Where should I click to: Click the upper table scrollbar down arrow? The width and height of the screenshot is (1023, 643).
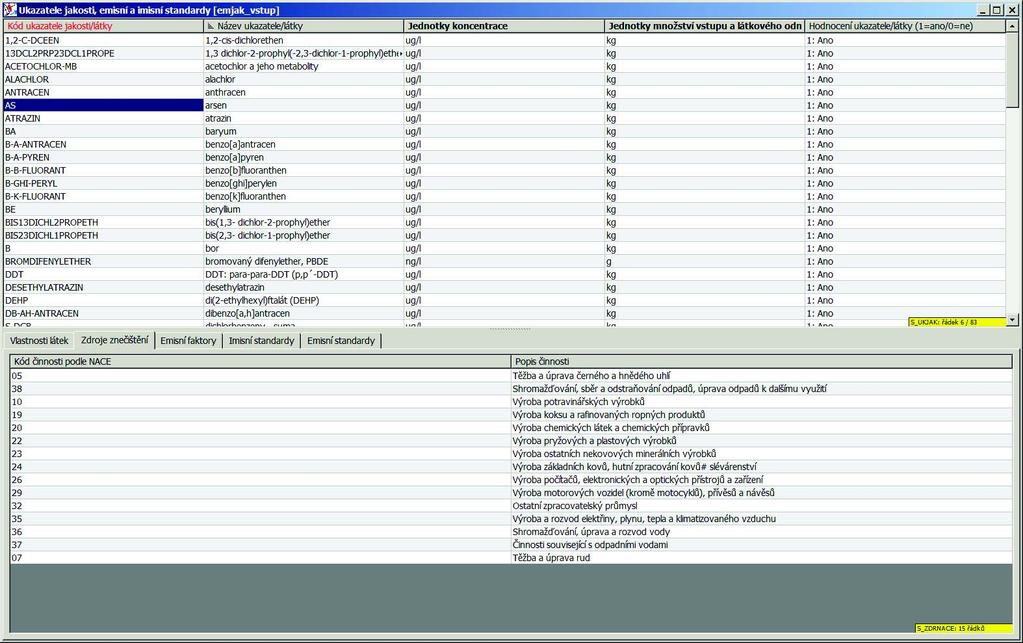(1012, 320)
